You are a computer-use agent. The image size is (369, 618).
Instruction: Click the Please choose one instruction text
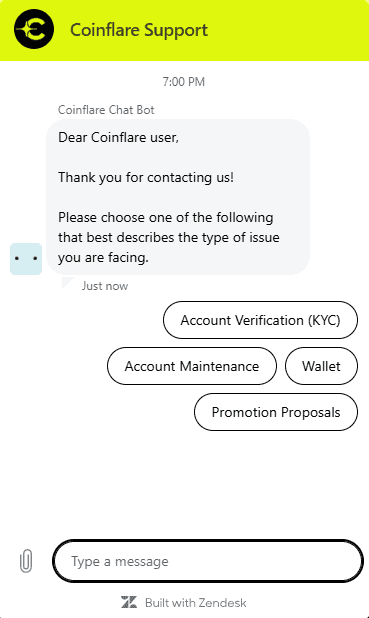tap(169, 237)
